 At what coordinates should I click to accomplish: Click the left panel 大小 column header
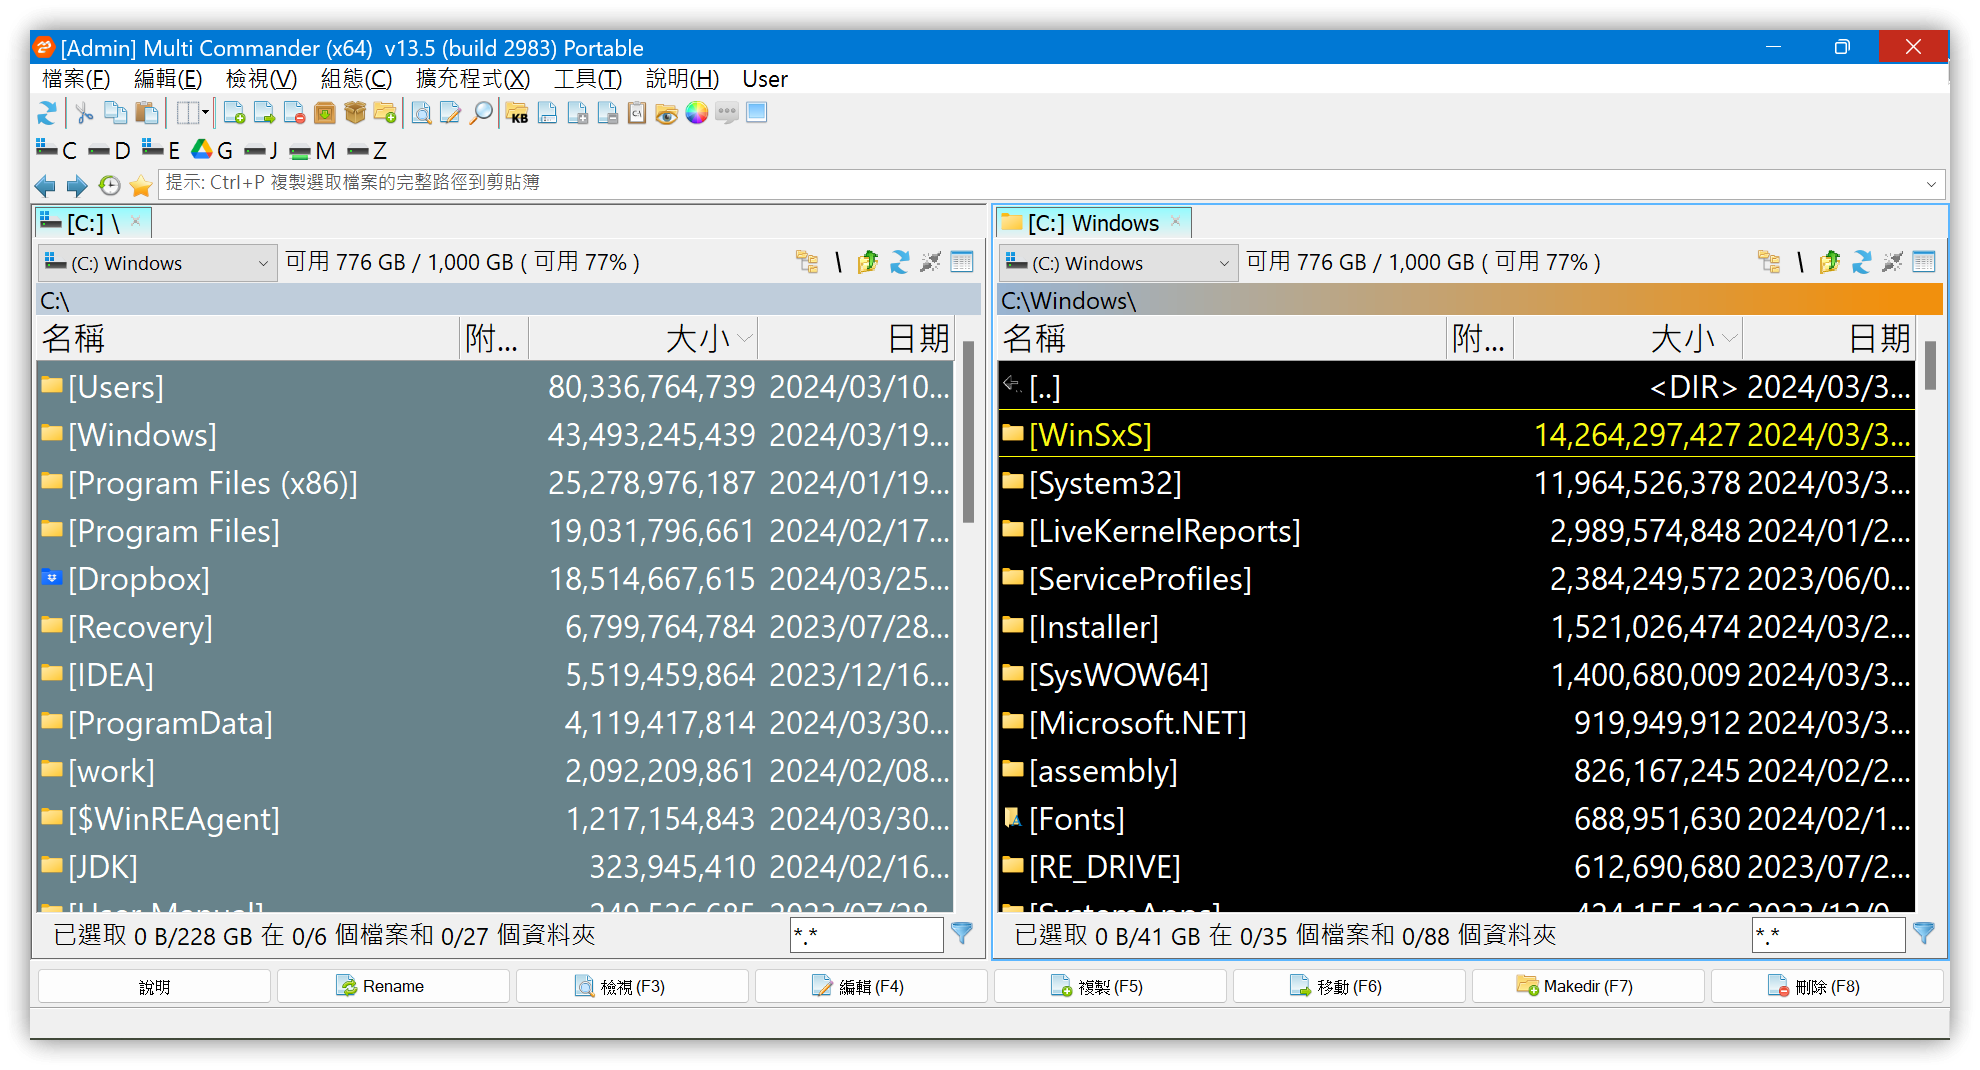pyautogui.click(x=643, y=339)
